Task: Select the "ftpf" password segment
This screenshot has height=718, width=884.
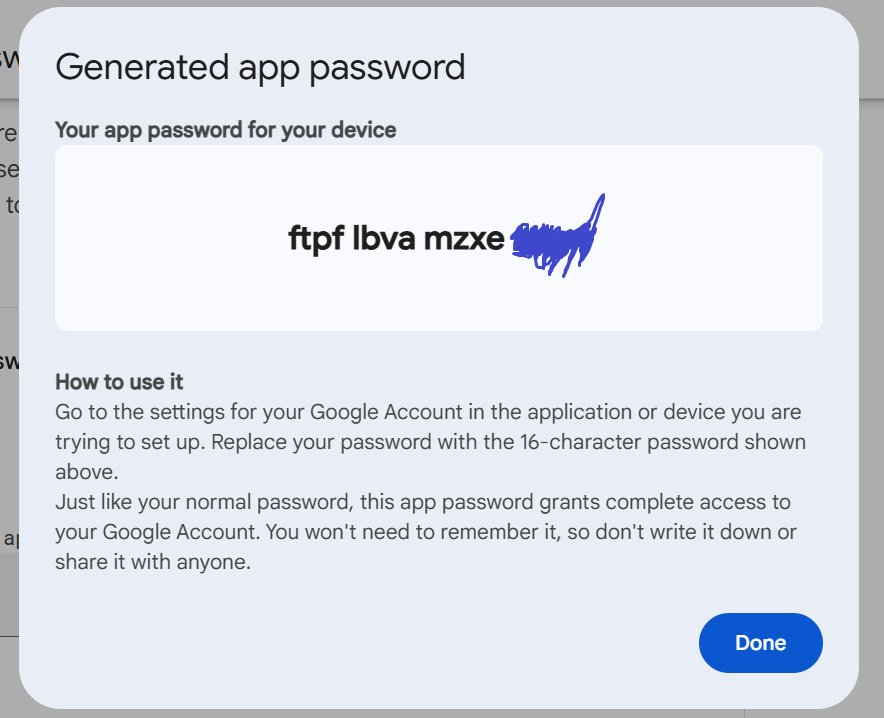Action: (316, 238)
